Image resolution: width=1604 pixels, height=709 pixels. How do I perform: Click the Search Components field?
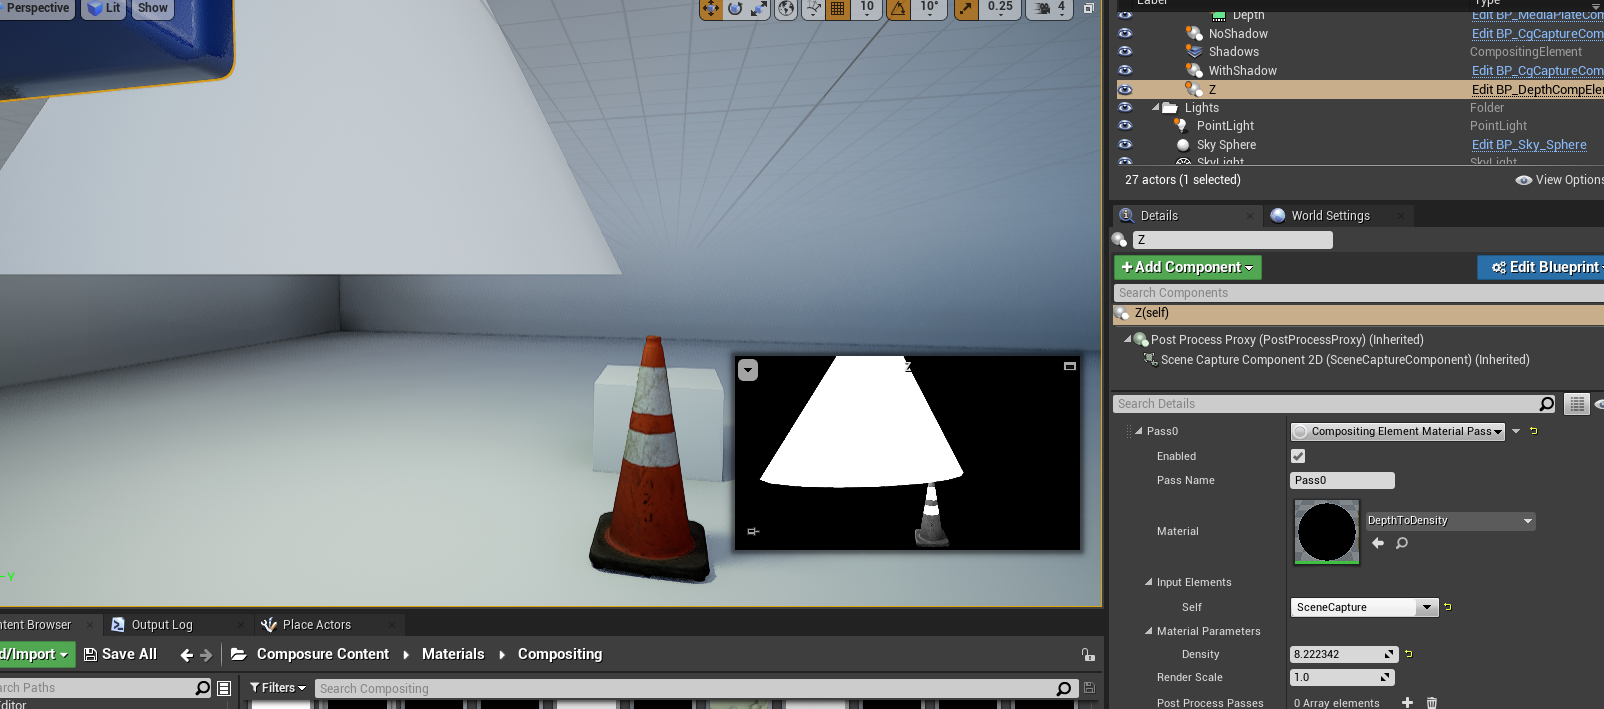[x=1358, y=293]
